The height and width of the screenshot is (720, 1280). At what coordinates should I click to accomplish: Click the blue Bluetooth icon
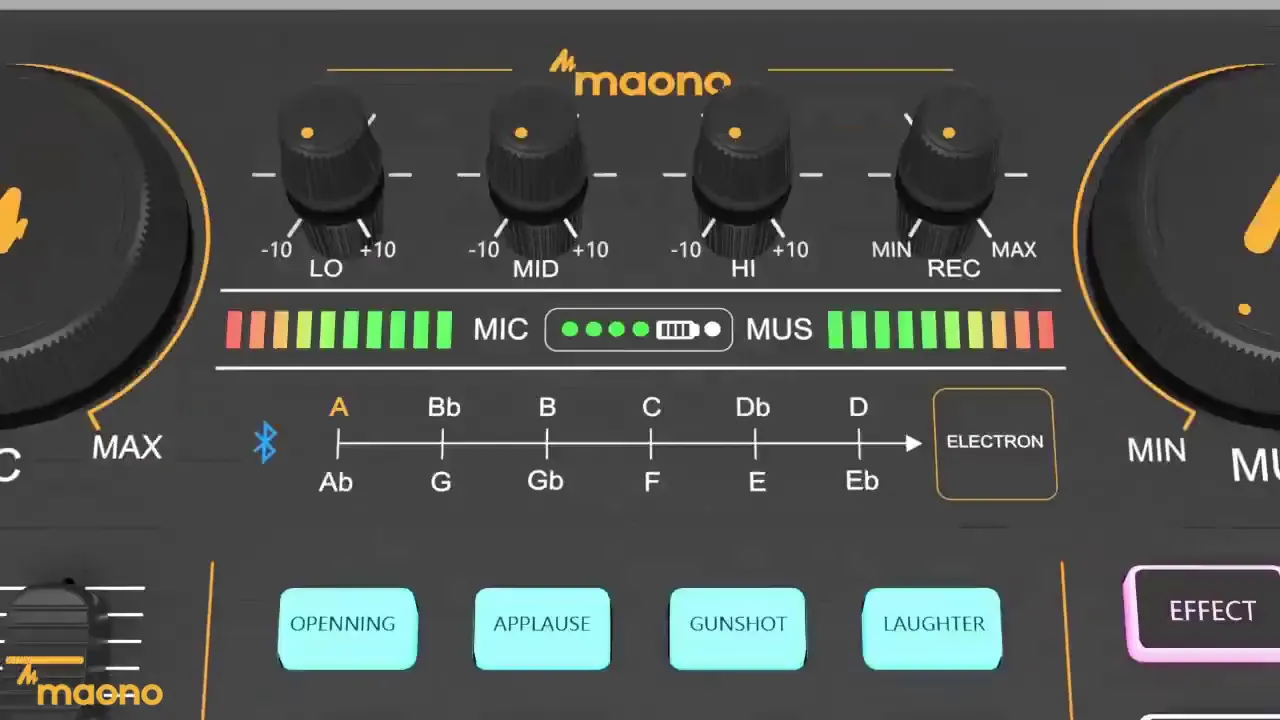[x=265, y=441]
